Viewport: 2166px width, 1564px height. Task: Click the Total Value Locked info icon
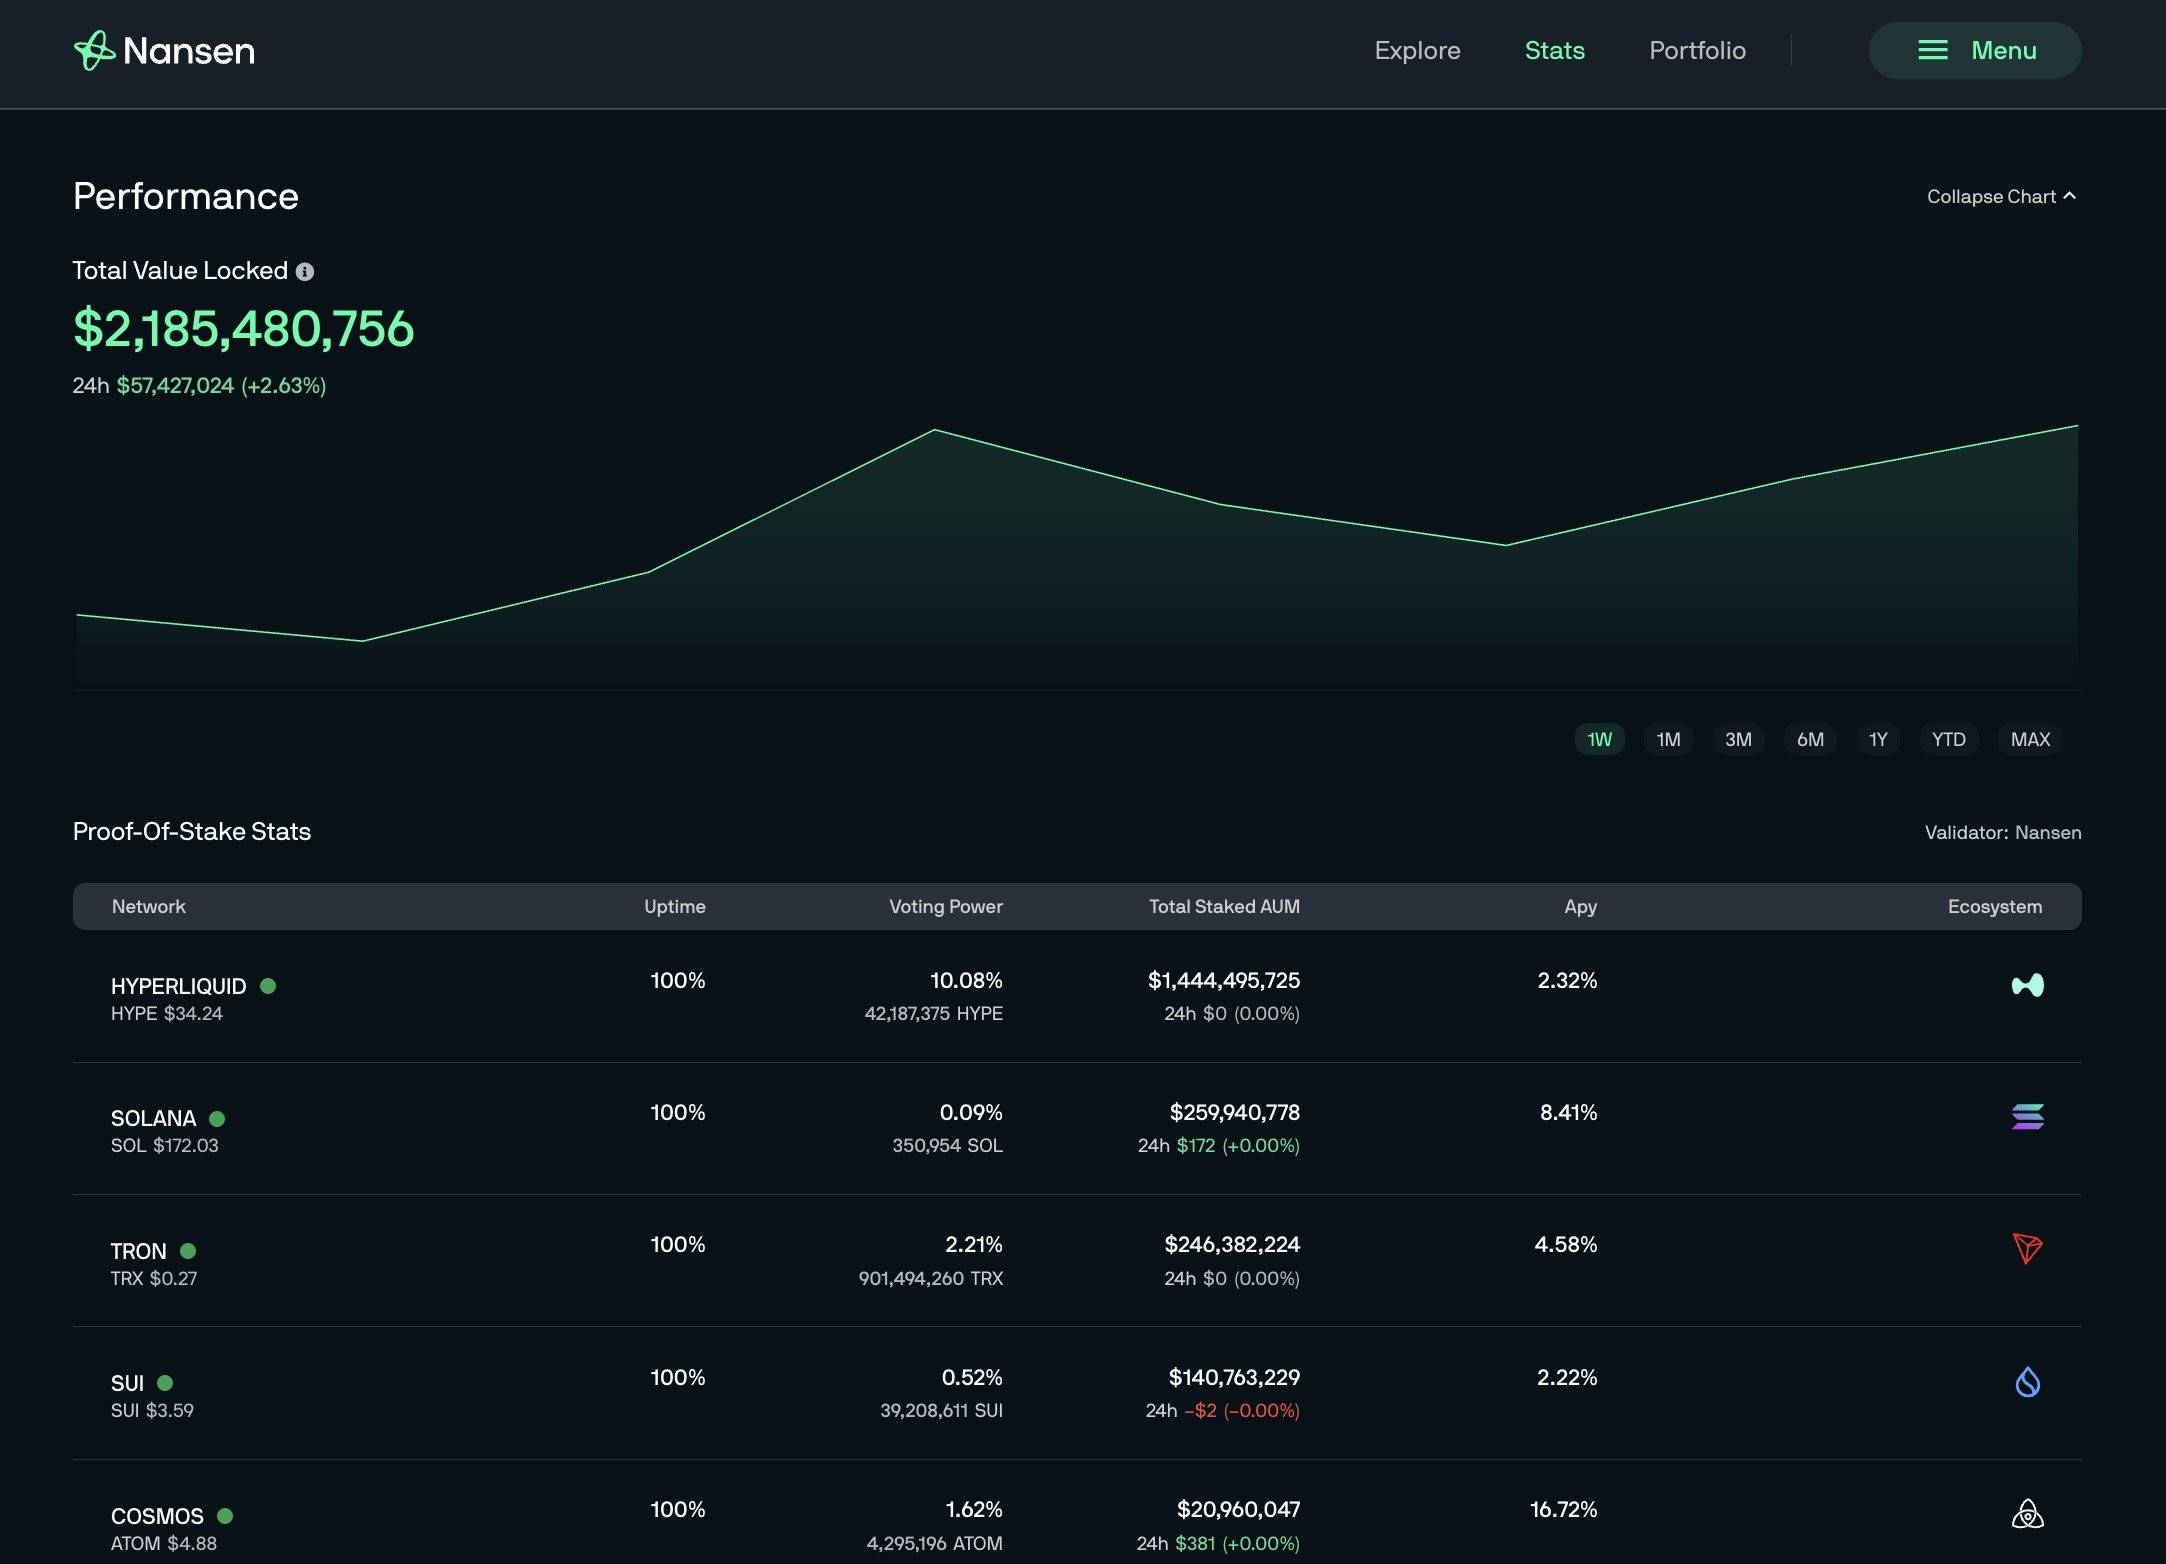305,272
